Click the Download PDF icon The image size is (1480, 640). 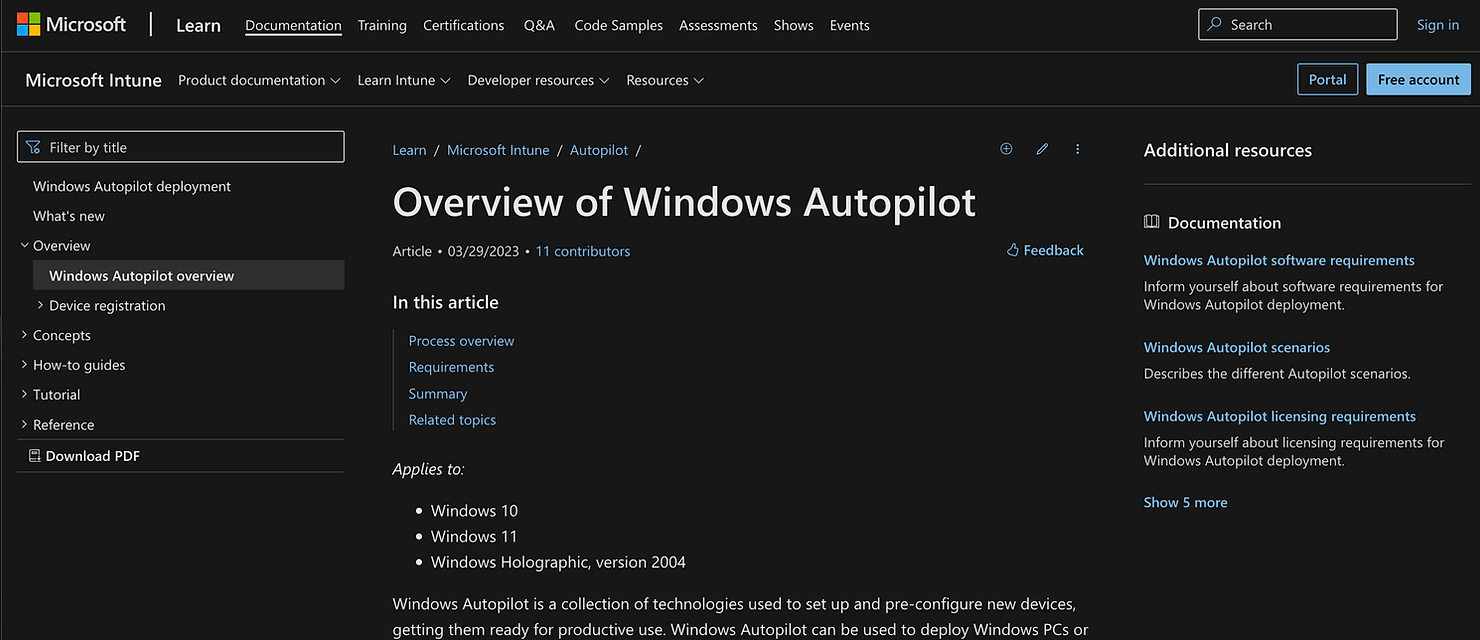[35, 456]
